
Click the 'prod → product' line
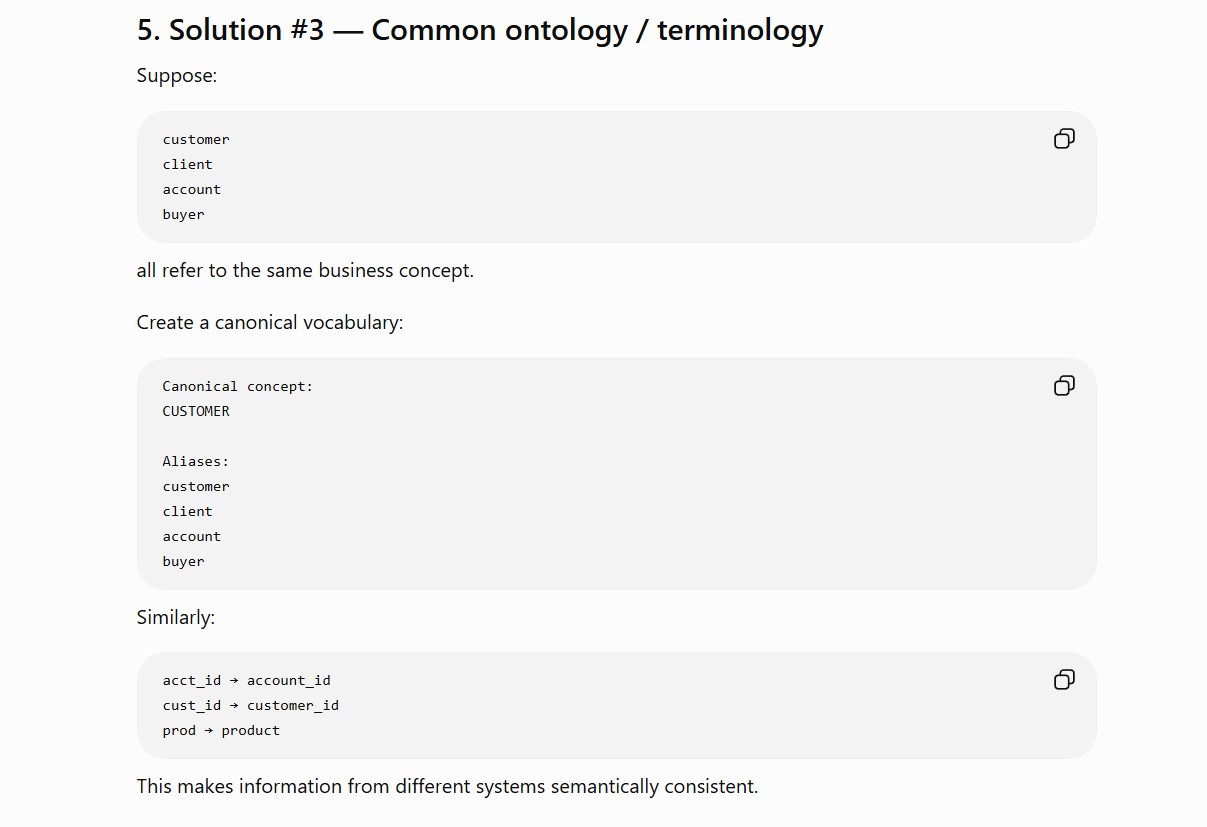click(222, 731)
